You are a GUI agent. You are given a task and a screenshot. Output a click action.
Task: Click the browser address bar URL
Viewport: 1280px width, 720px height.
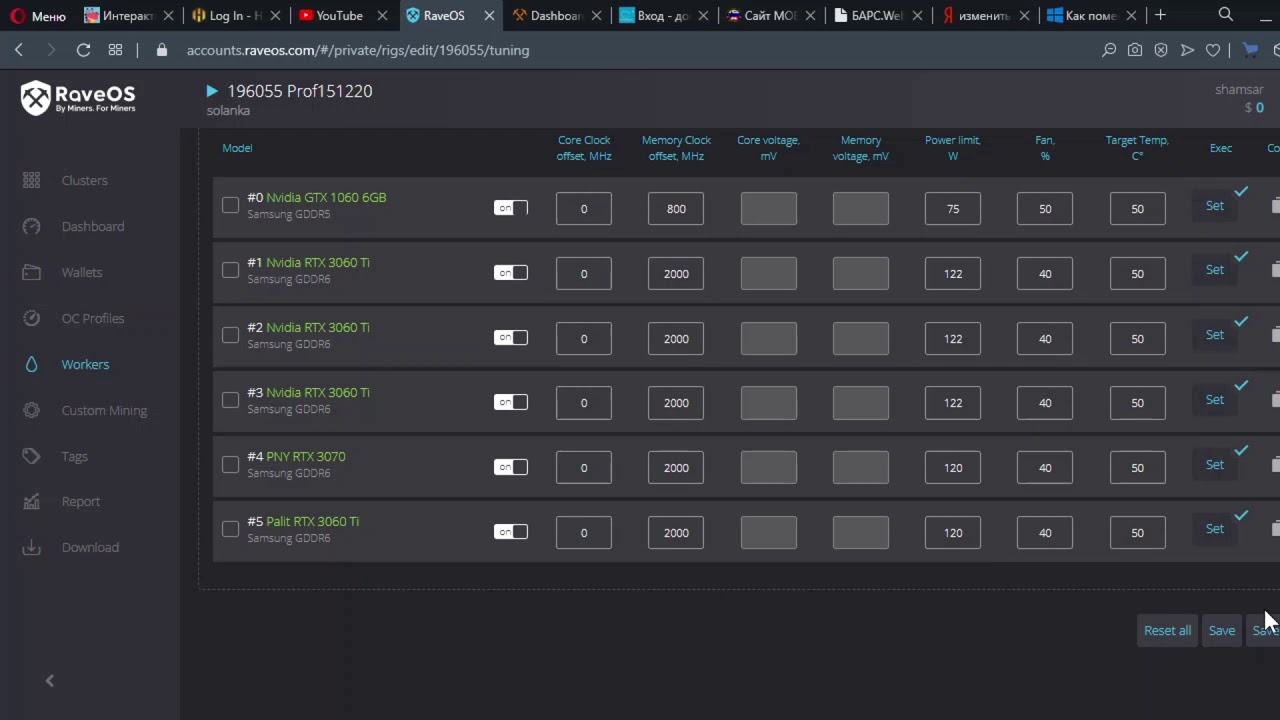point(358,50)
